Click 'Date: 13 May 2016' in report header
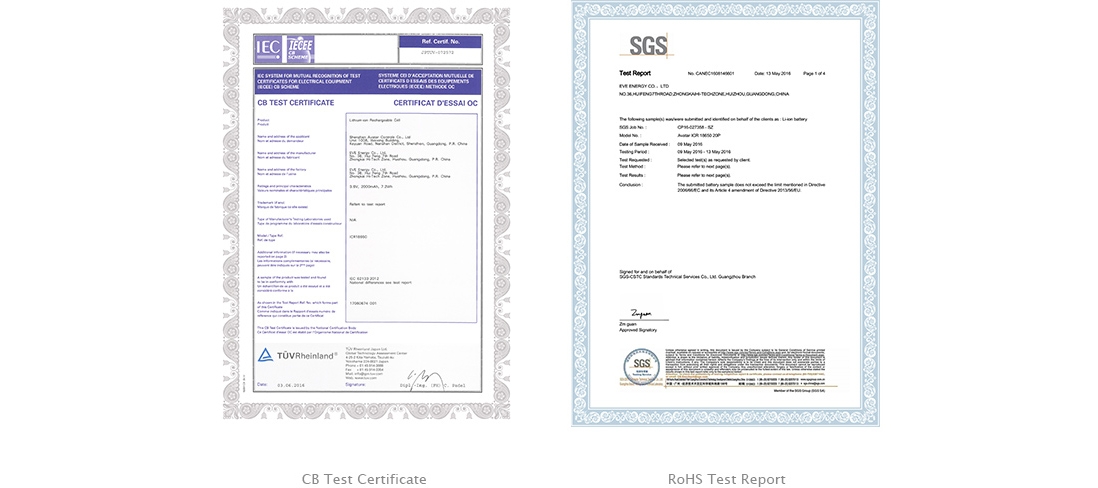1098x488 pixels. pos(772,74)
